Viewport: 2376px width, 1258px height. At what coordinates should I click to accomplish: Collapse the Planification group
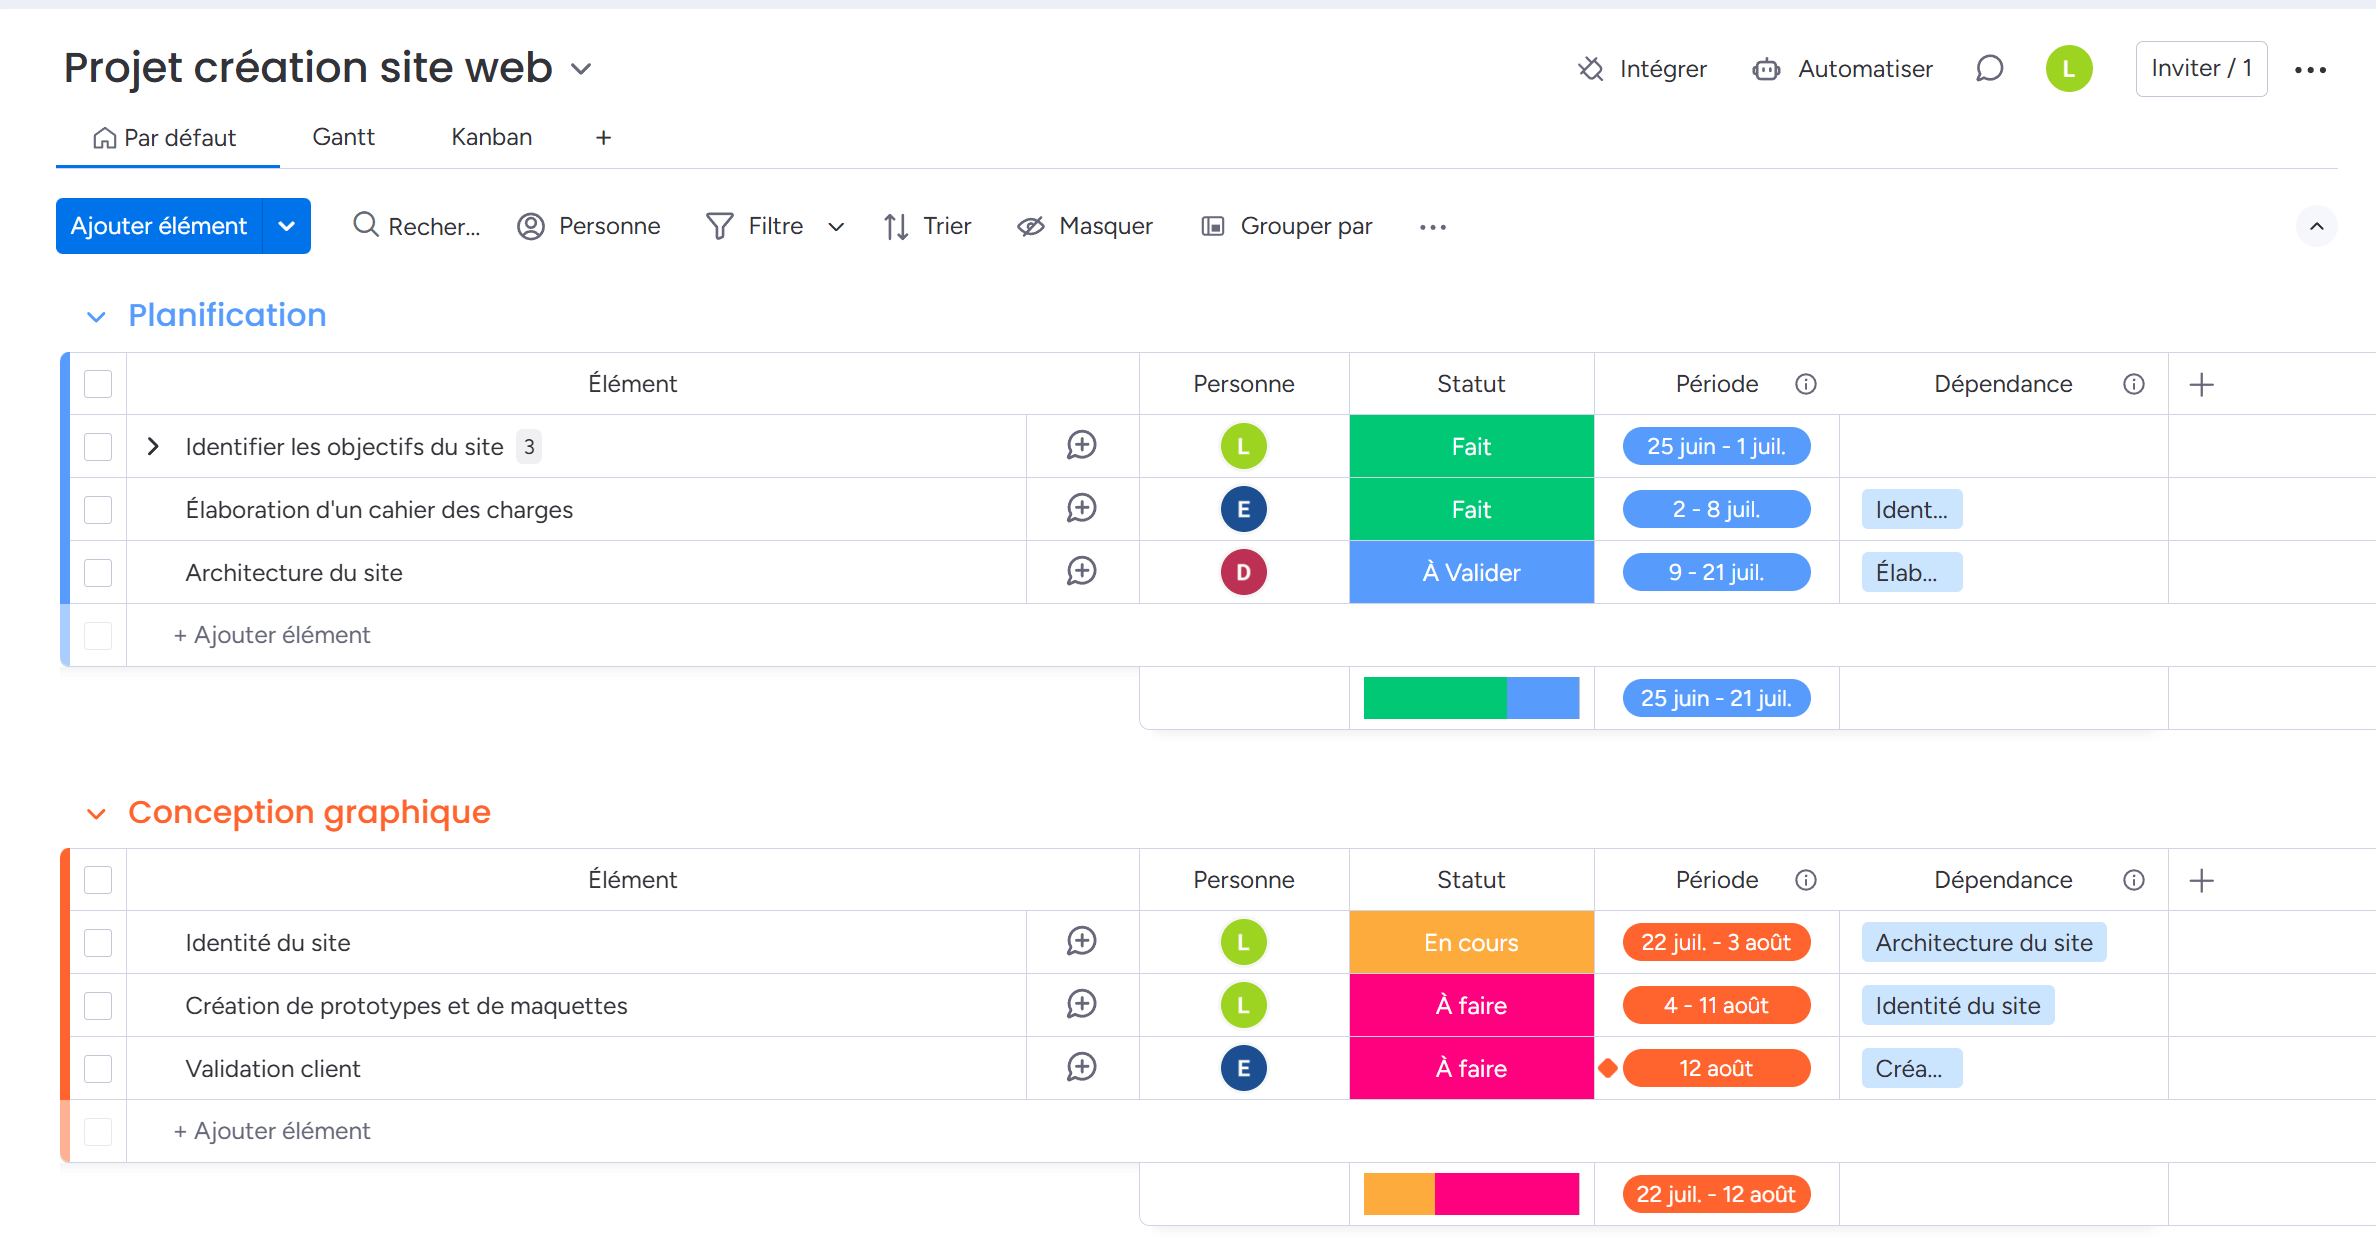pyautogui.click(x=96, y=316)
